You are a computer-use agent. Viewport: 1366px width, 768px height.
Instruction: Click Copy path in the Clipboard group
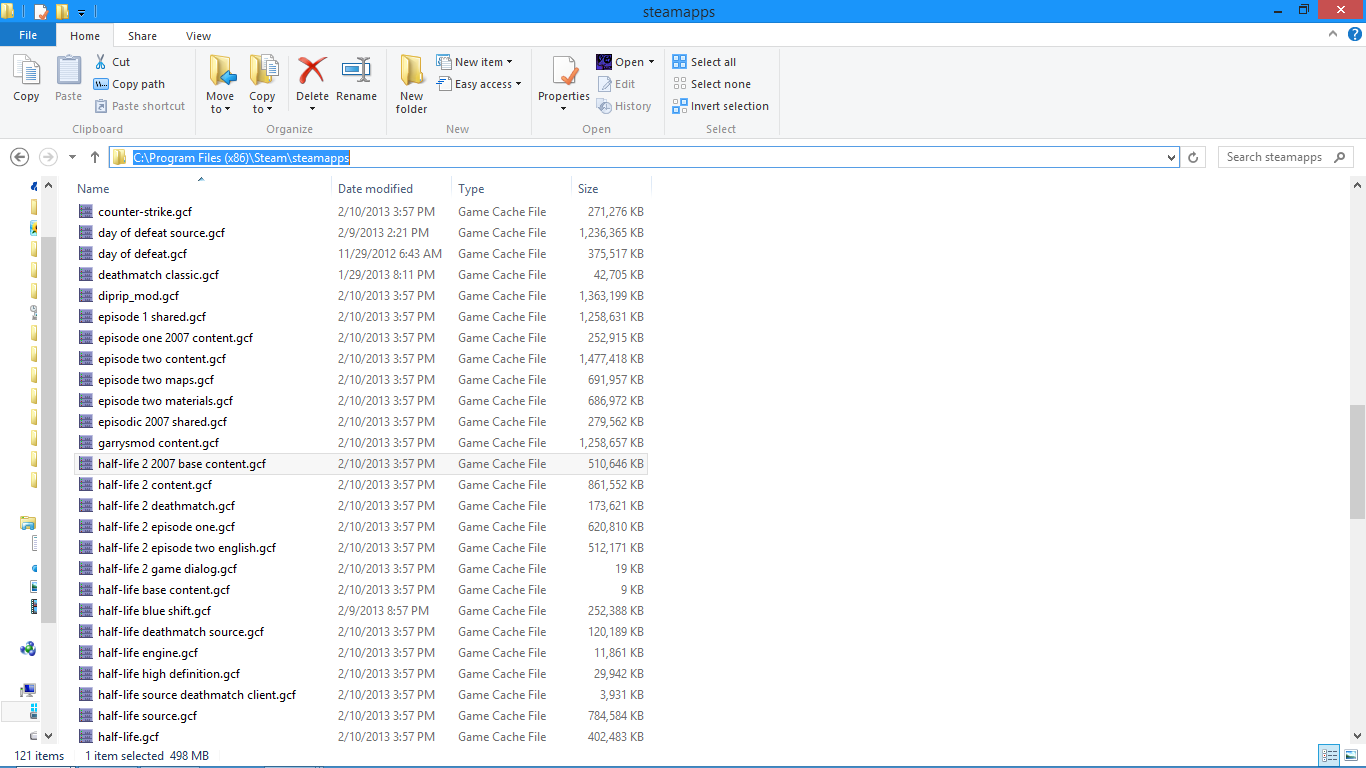129,84
